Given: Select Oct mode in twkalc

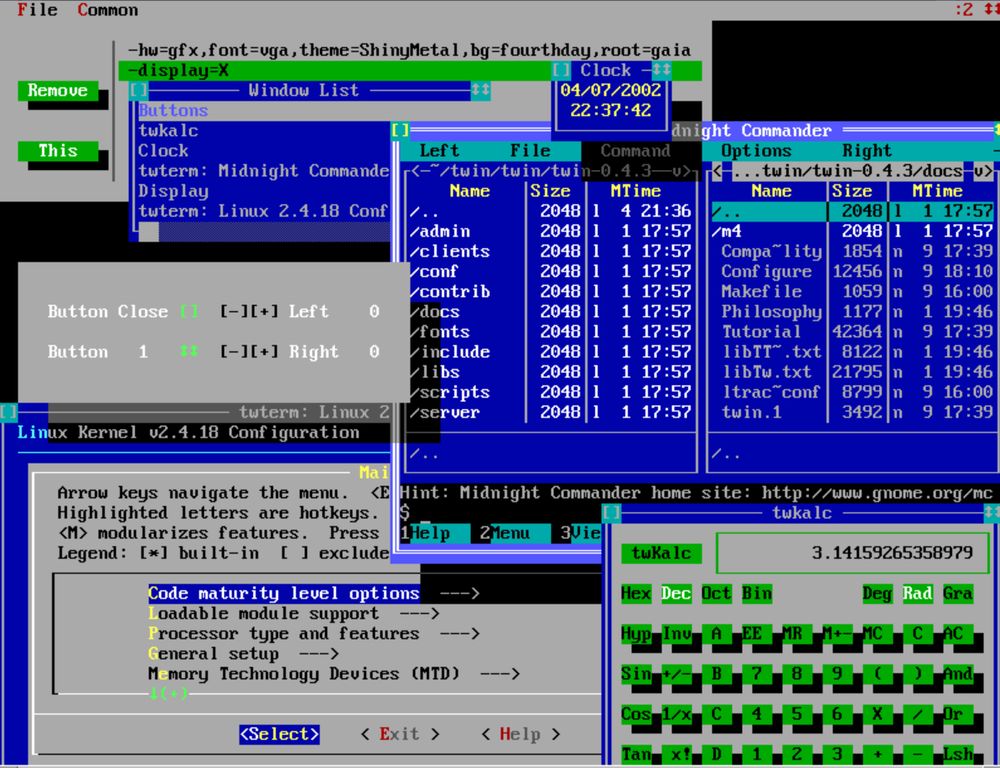Looking at the screenshot, I should point(716,594).
